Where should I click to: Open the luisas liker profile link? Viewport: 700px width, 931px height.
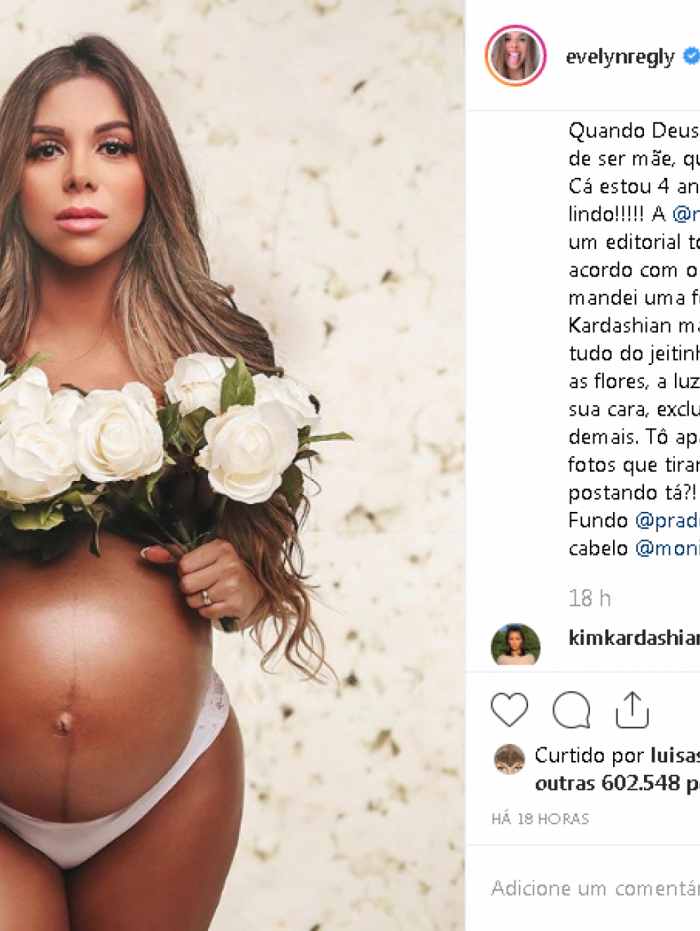pos(675,755)
